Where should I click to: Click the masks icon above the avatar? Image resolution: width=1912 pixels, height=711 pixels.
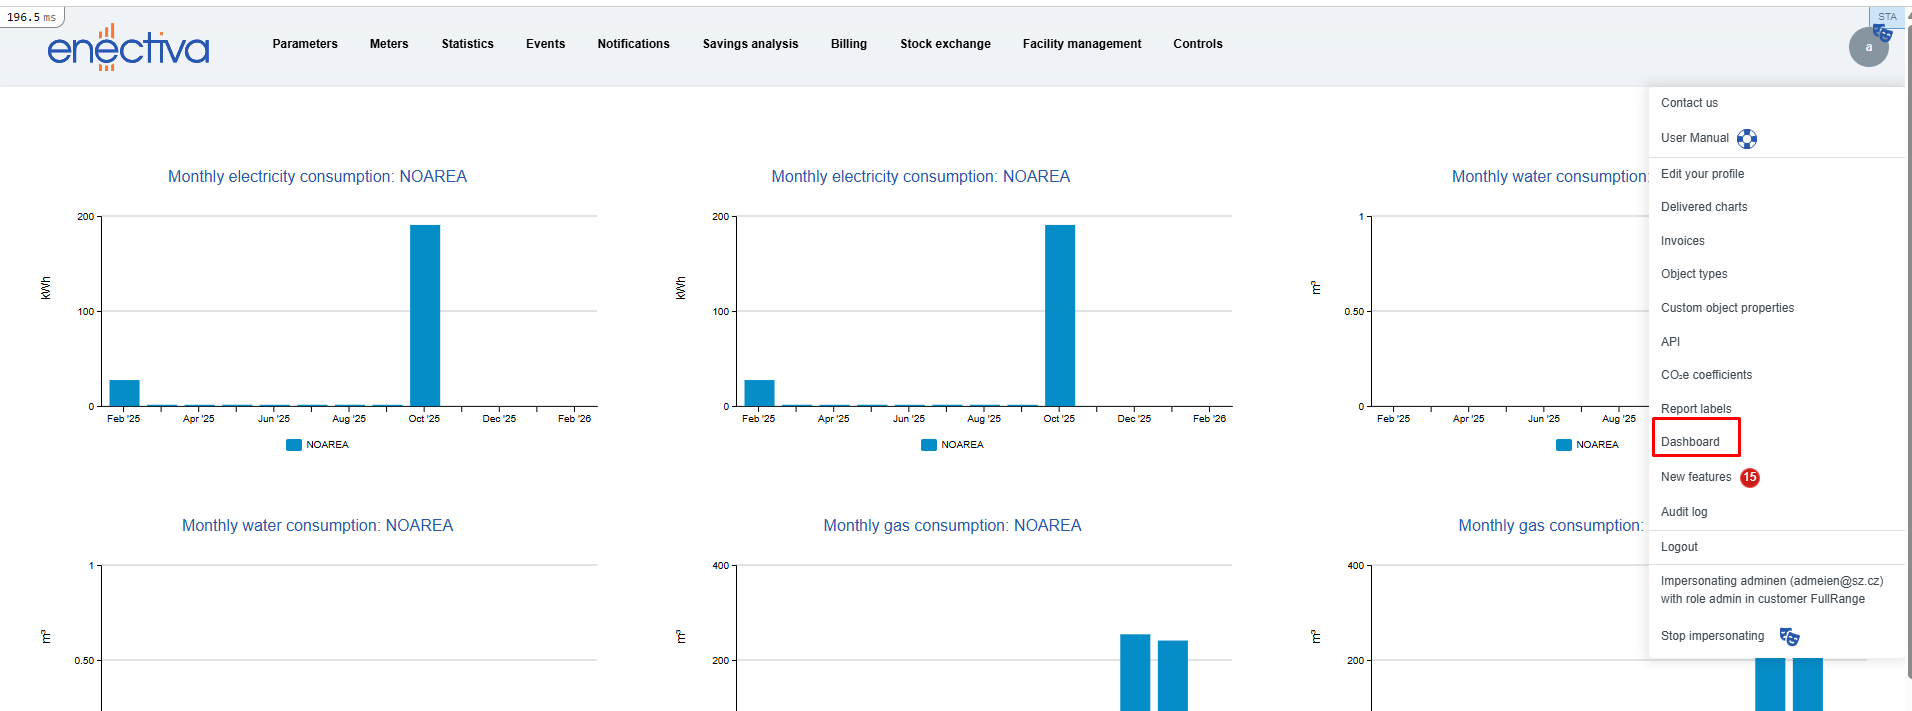pos(1882,33)
